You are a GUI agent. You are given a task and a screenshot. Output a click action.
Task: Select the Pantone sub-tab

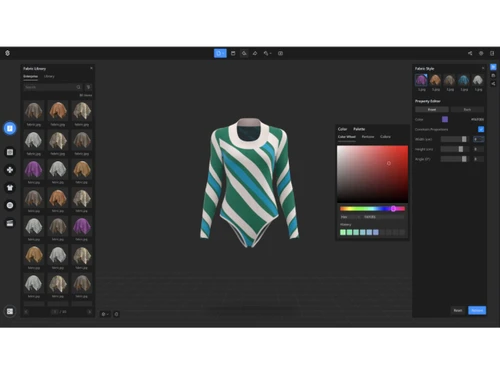[368, 137]
